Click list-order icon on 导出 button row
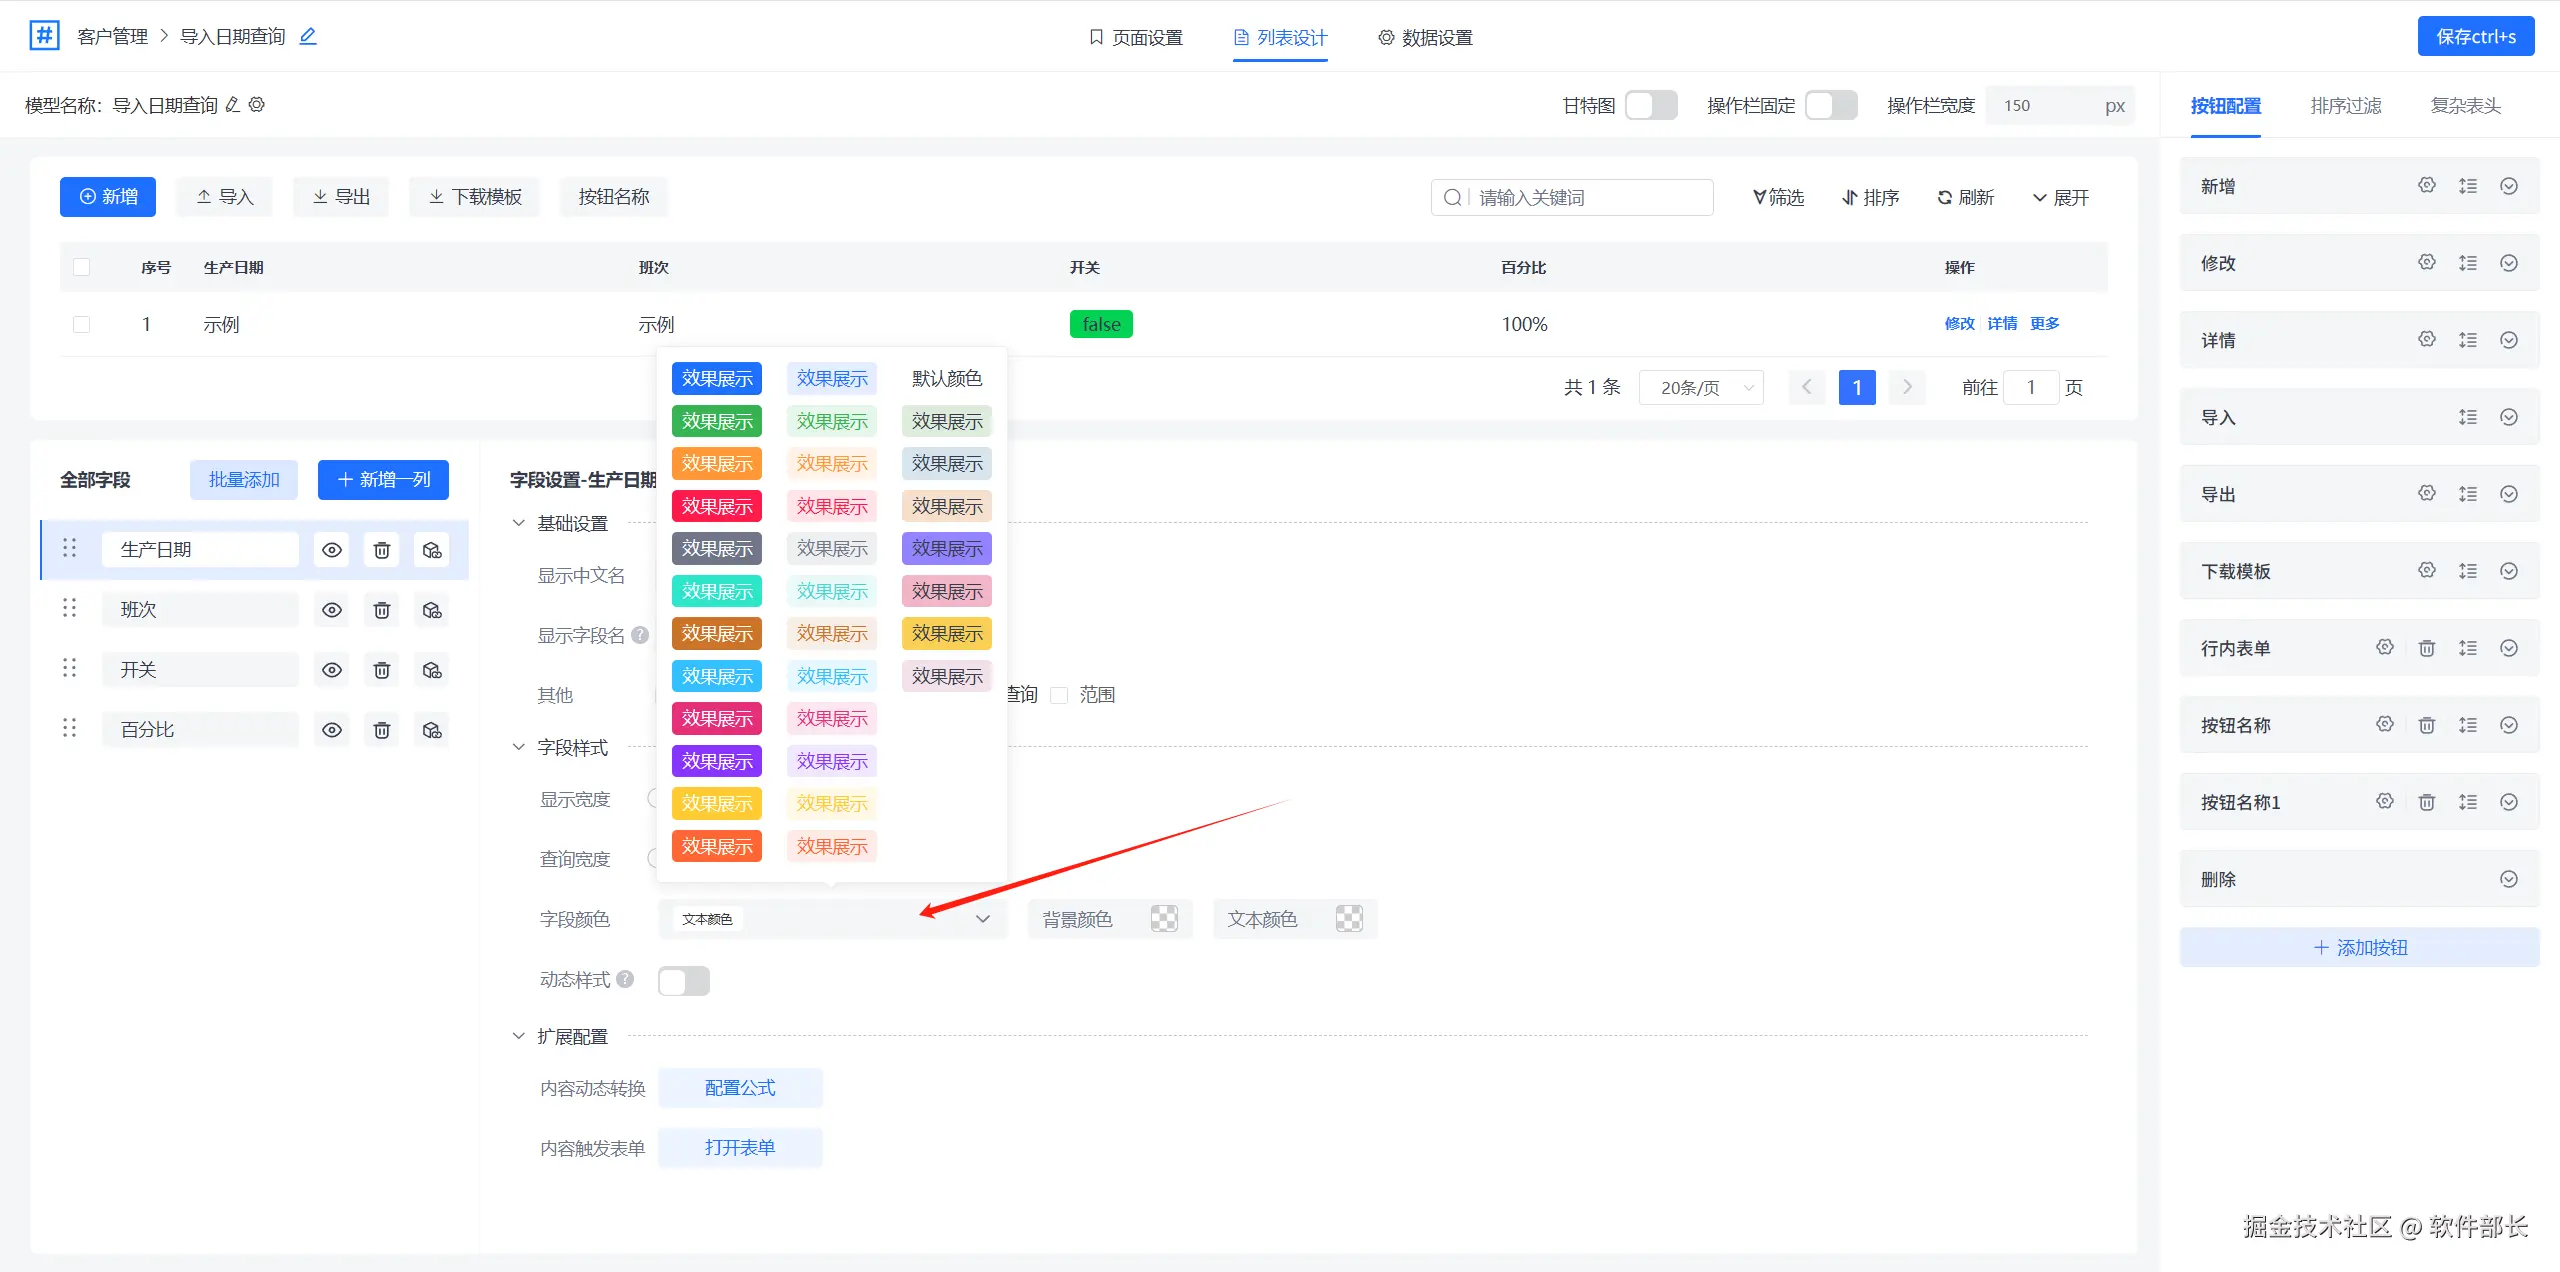This screenshot has height=1272, width=2560. point(2467,494)
